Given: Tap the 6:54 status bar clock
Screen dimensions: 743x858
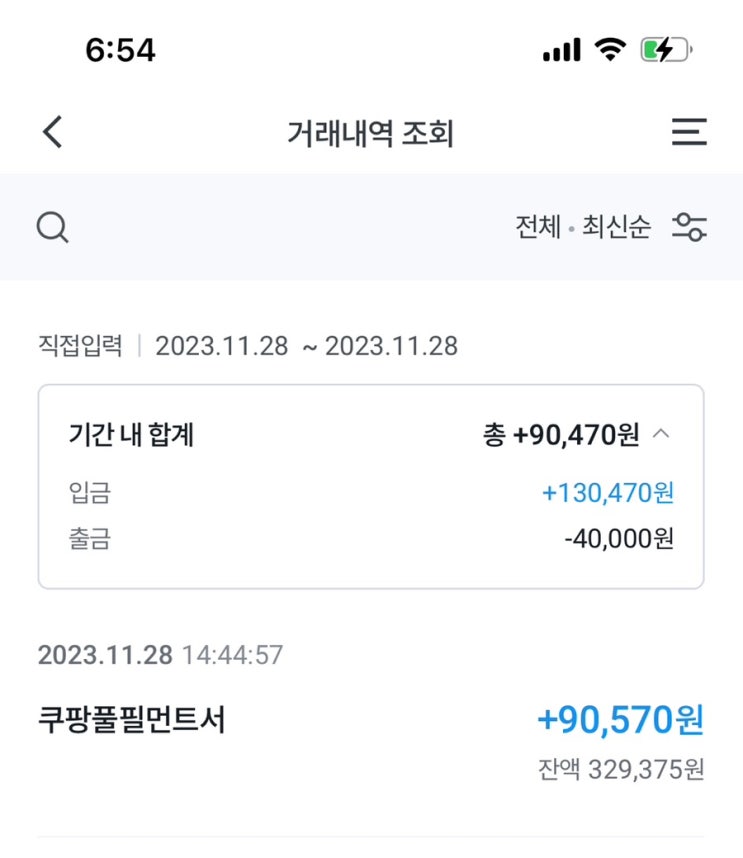Looking at the screenshot, I should (x=121, y=50).
